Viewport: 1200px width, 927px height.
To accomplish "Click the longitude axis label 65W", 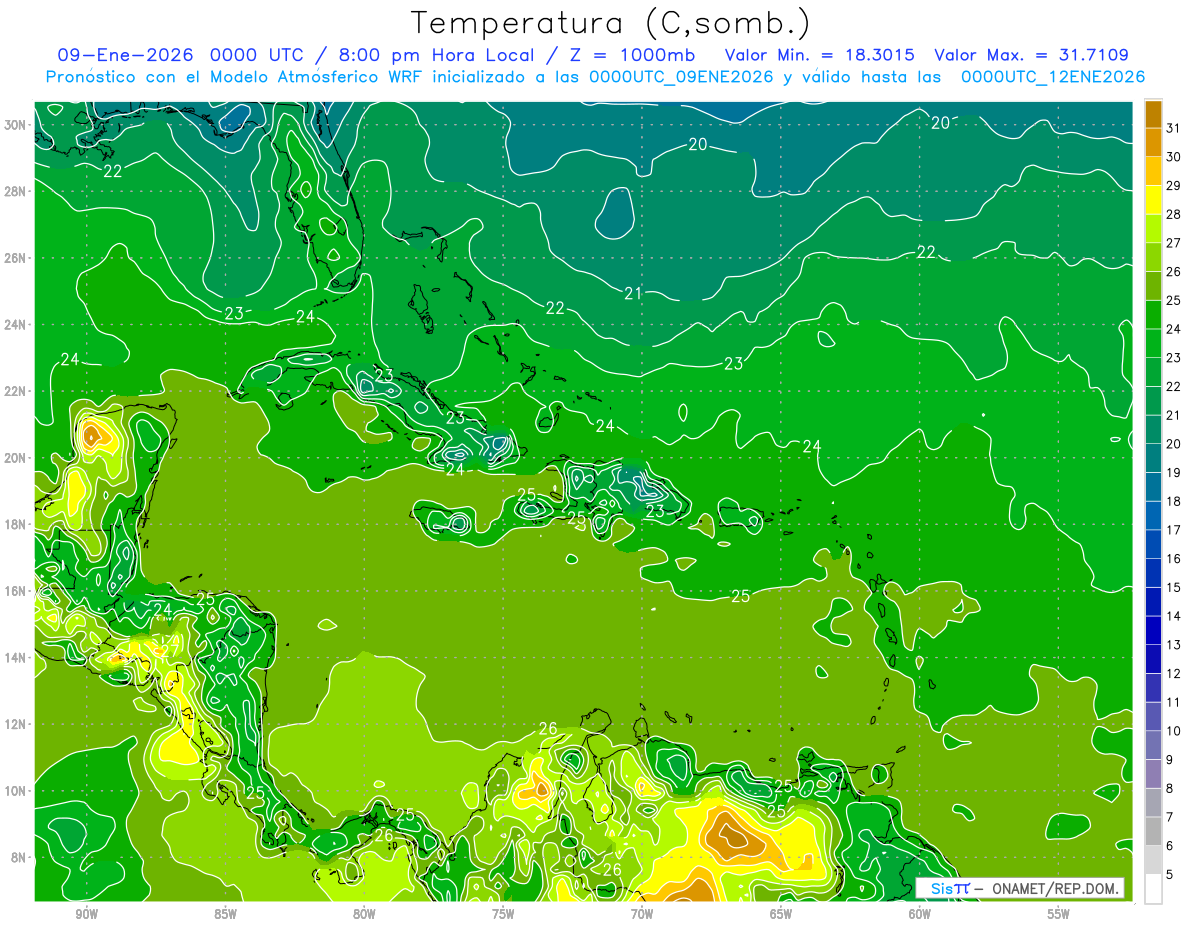I will pos(782,914).
